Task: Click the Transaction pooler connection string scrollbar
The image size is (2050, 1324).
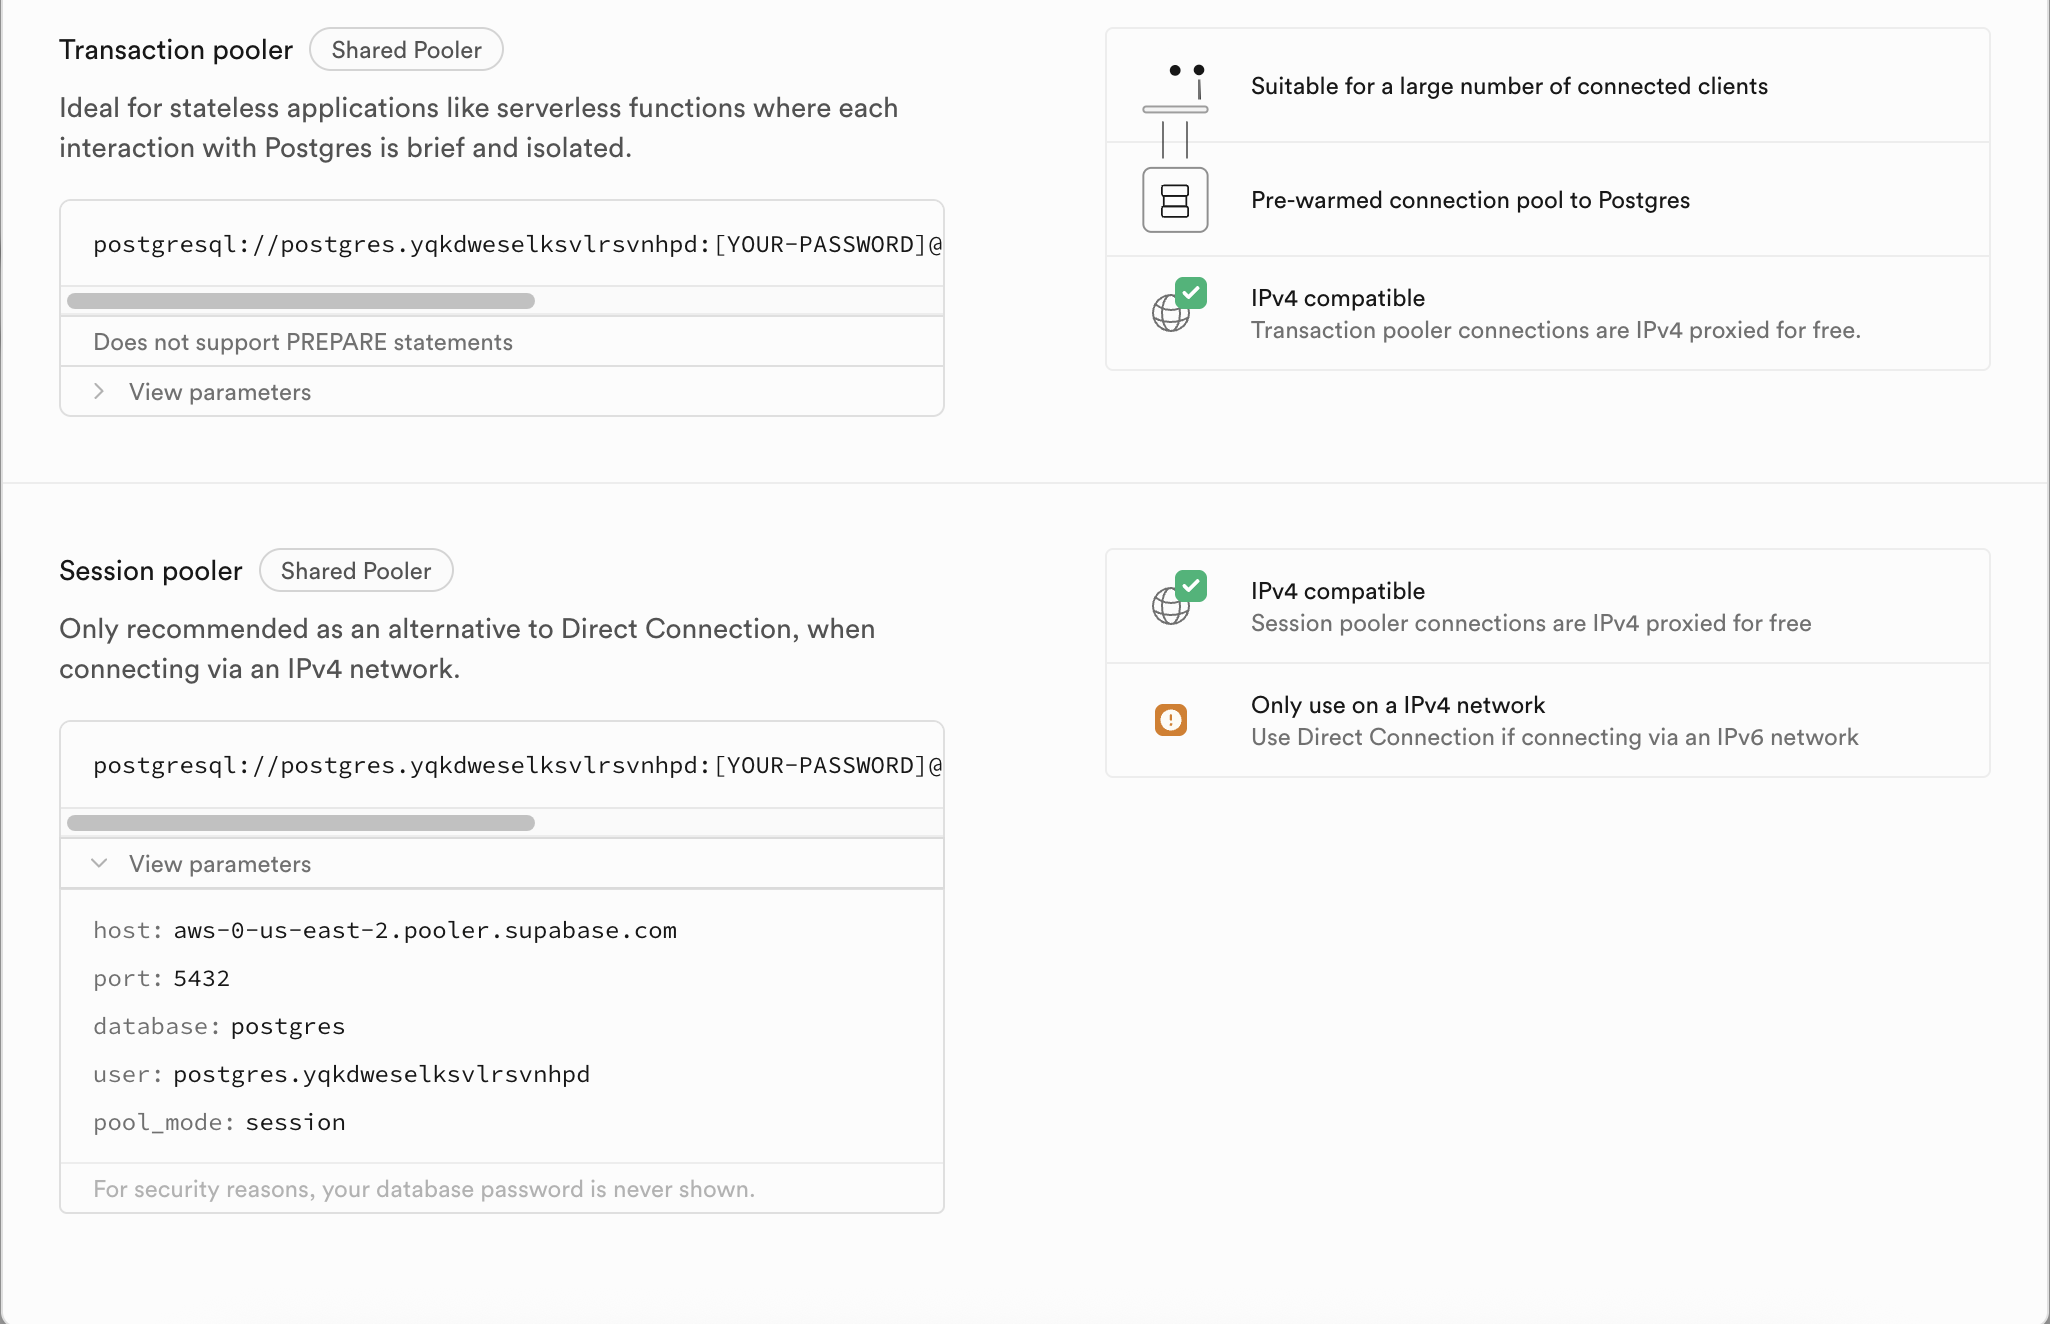Action: click(x=301, y=301)
